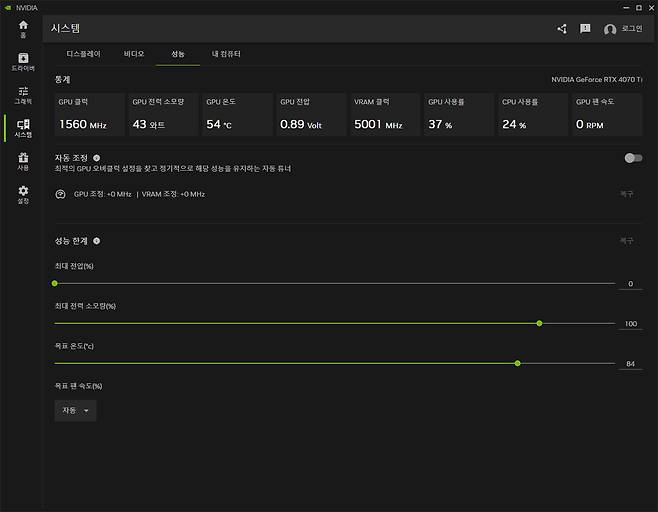Go to the 드라이버 (Drivers) section
This screenshot has width=658, height=512.
click(x=23, y=61)
